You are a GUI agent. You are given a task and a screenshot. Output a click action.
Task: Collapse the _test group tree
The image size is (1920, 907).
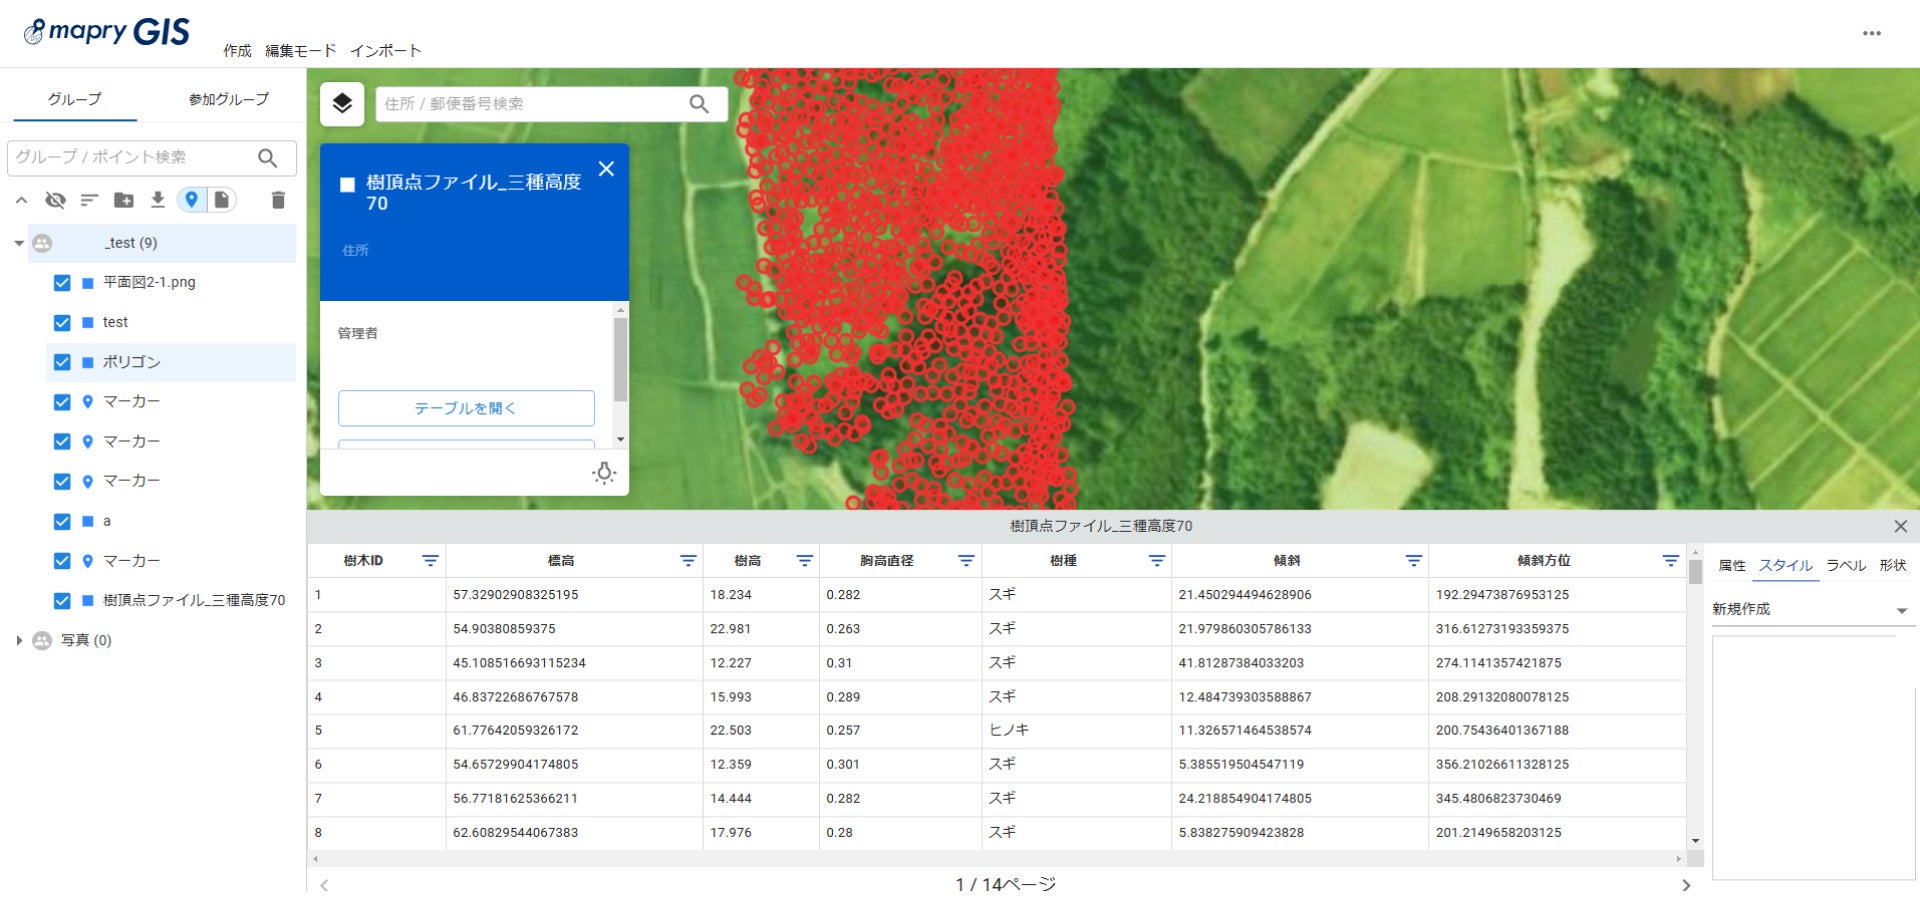pos(18,243)
